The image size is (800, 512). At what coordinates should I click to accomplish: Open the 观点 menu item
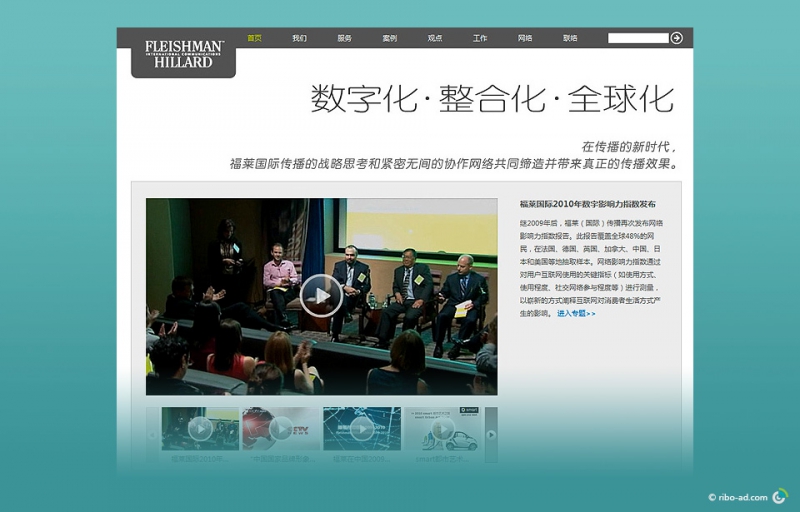(435, 38)
